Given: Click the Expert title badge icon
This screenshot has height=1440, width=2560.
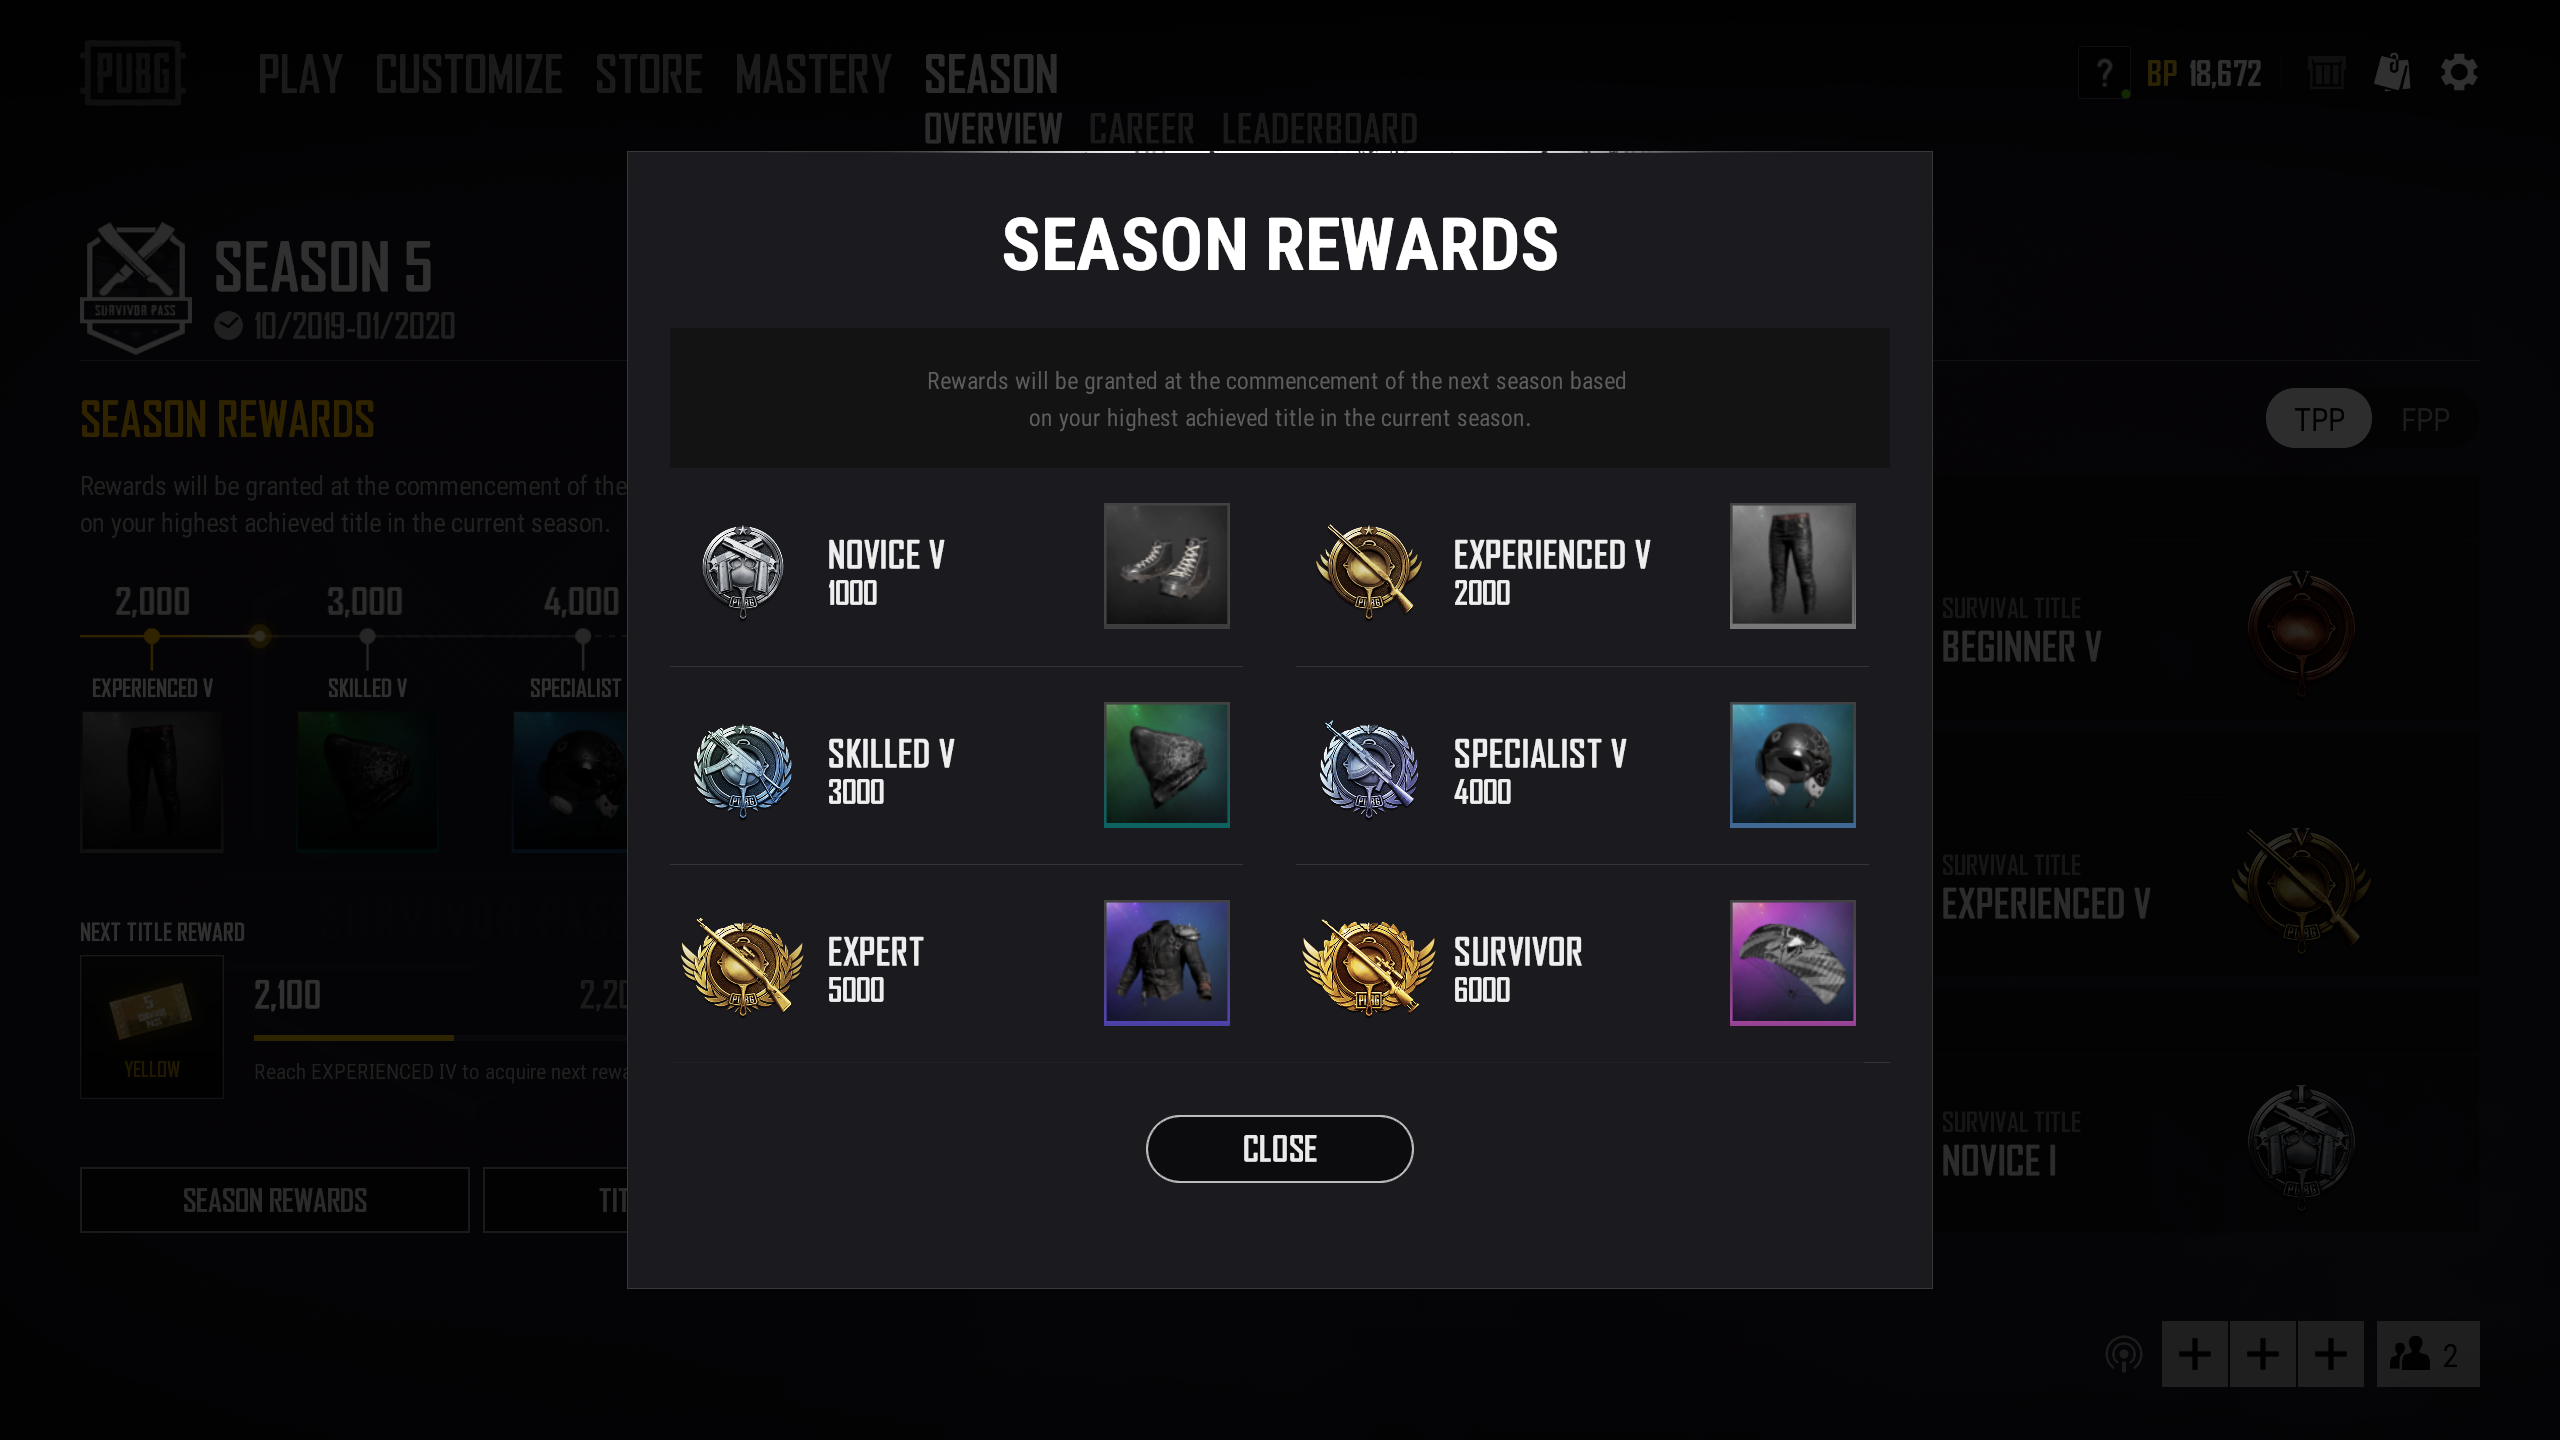Looking at the screenshot, I should pos(742,967).
